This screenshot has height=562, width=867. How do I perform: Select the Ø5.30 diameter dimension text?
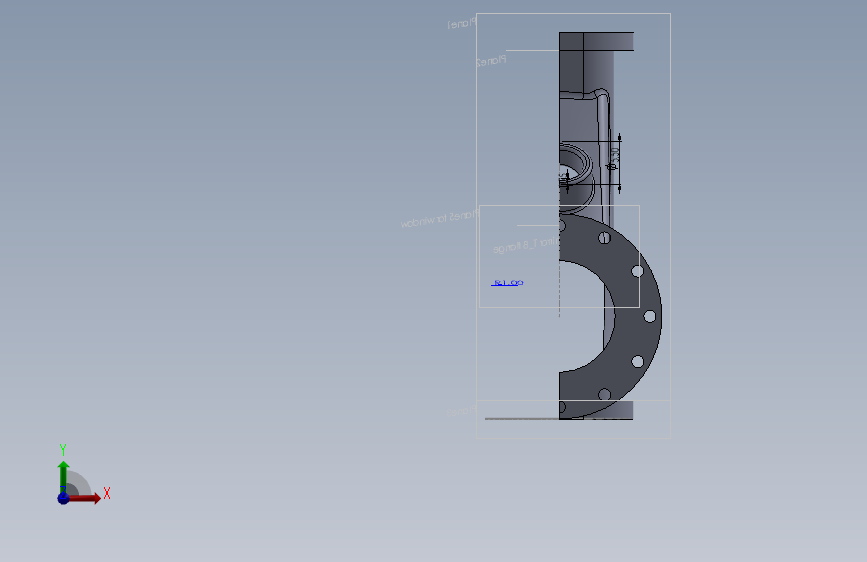point(613,158)
